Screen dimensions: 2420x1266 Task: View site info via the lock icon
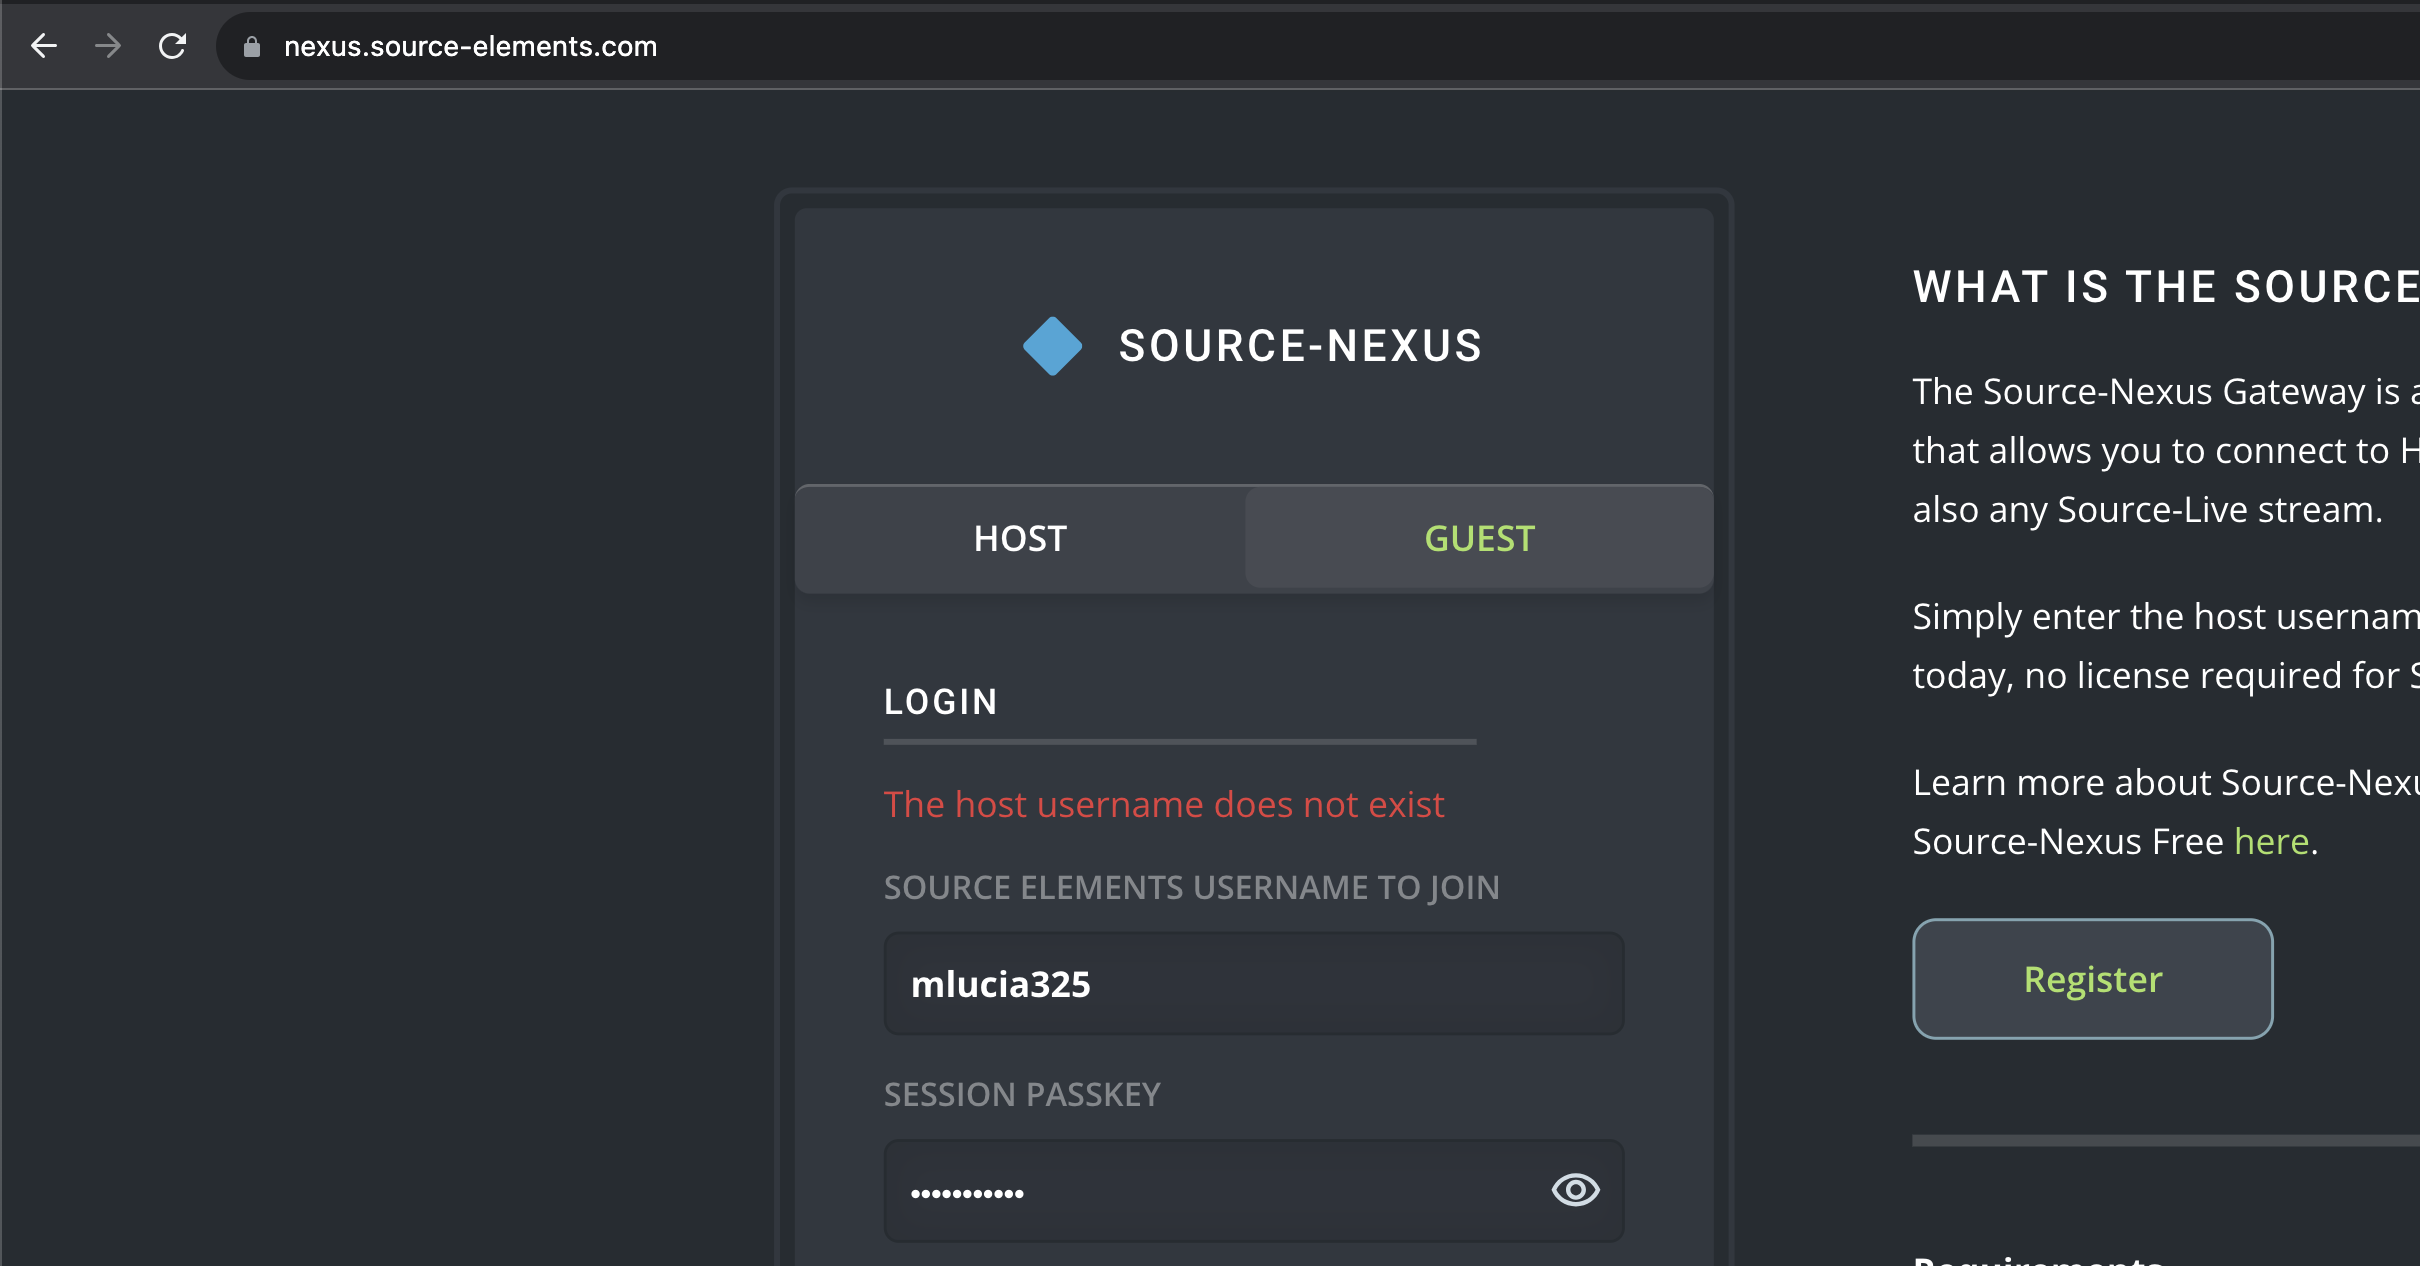252,47
